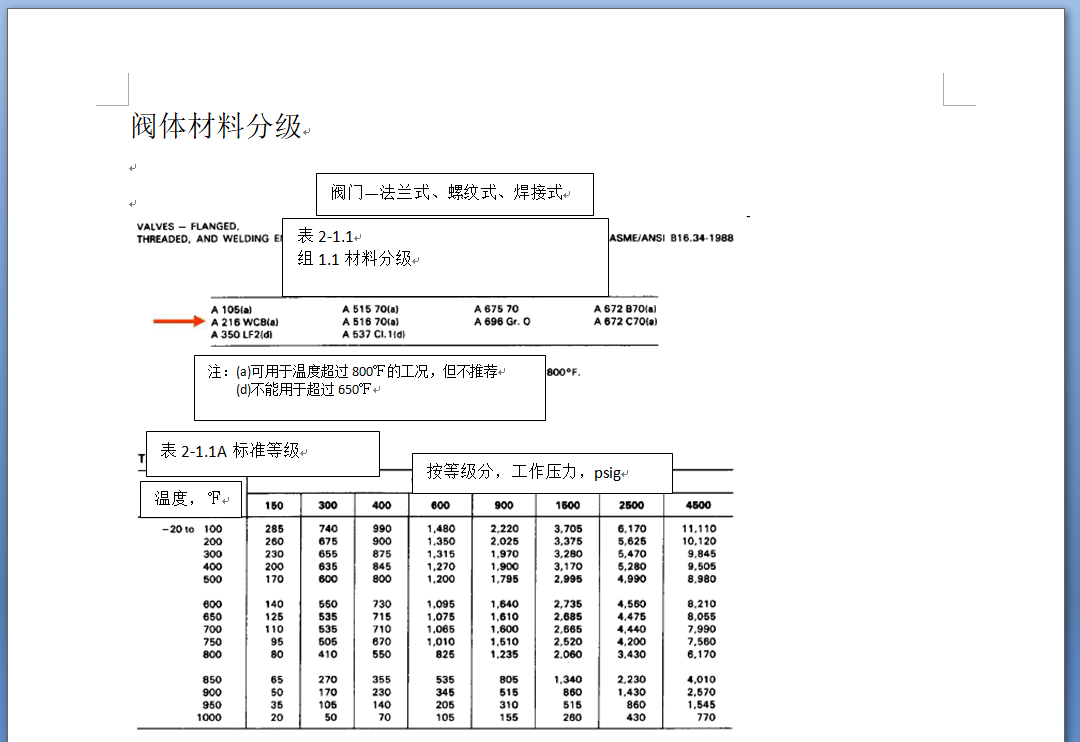Click the 650 temperature row label
The height and width of the screenshot is (742, 1080).
click(212, 617)
